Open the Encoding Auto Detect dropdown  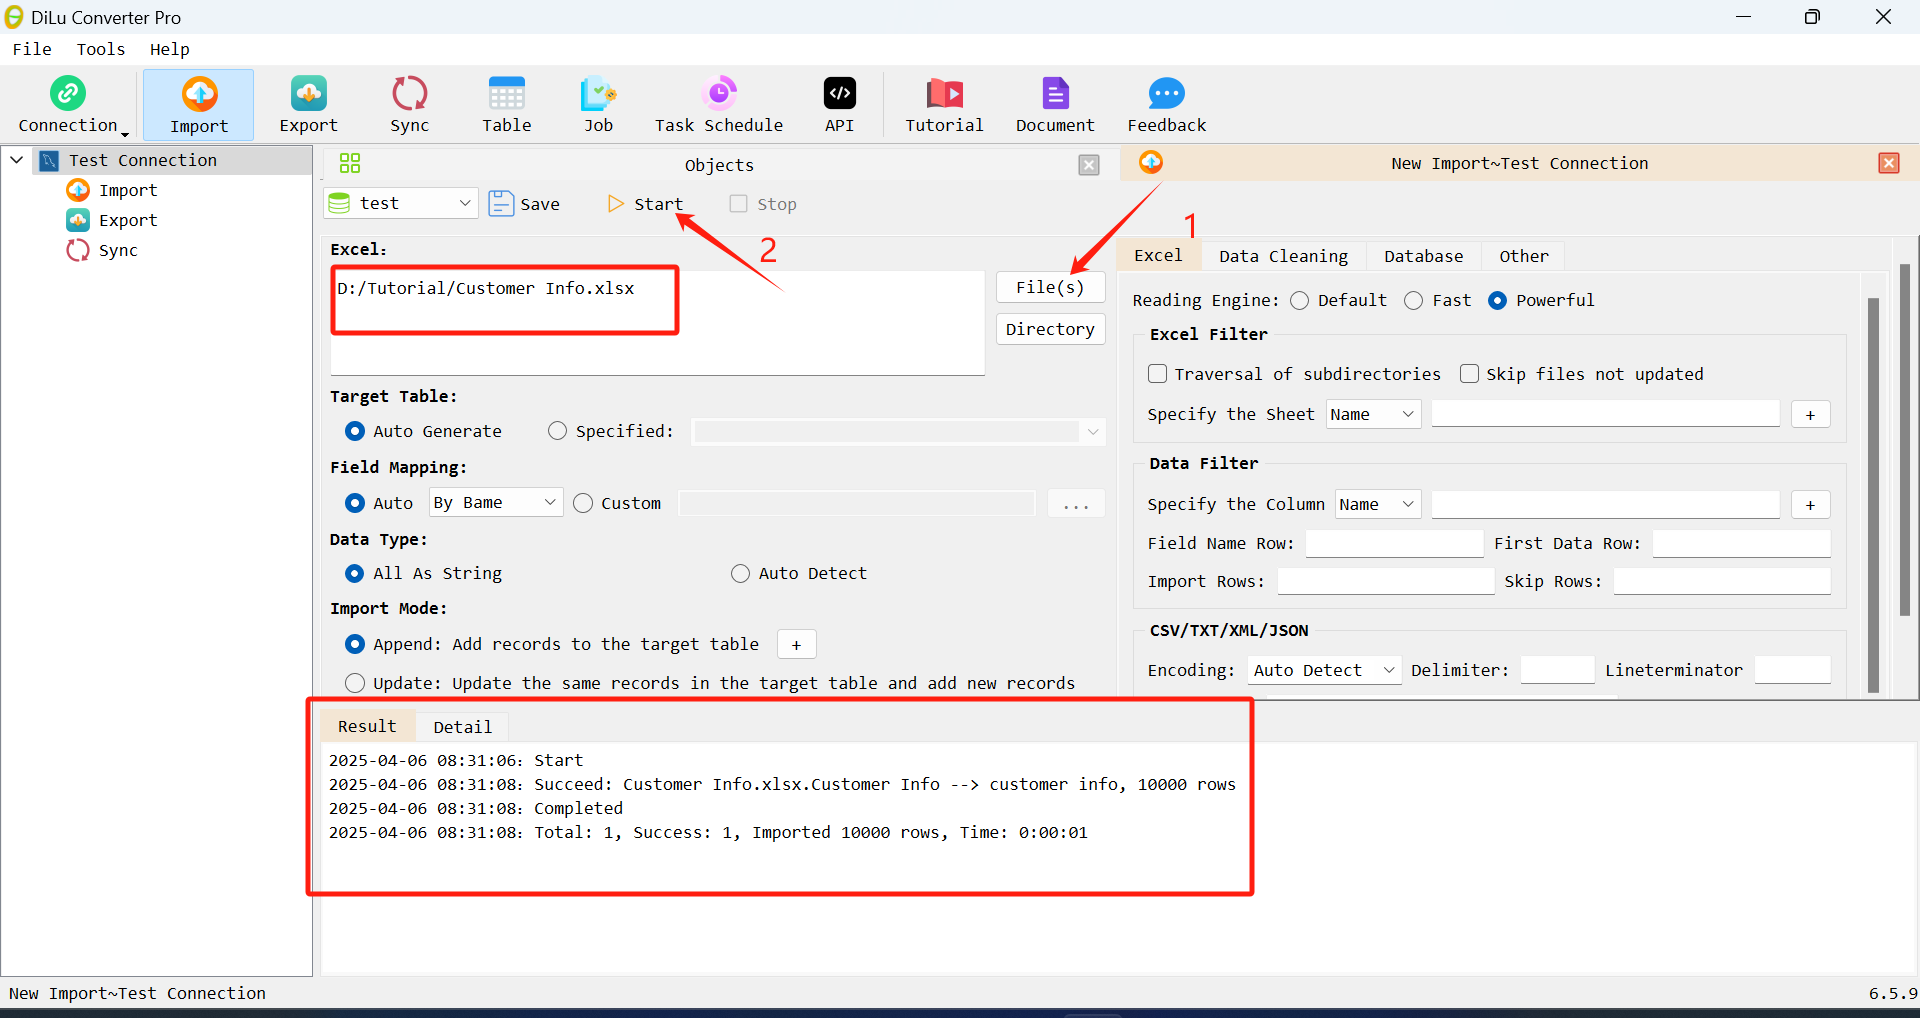click(1389, 670)
